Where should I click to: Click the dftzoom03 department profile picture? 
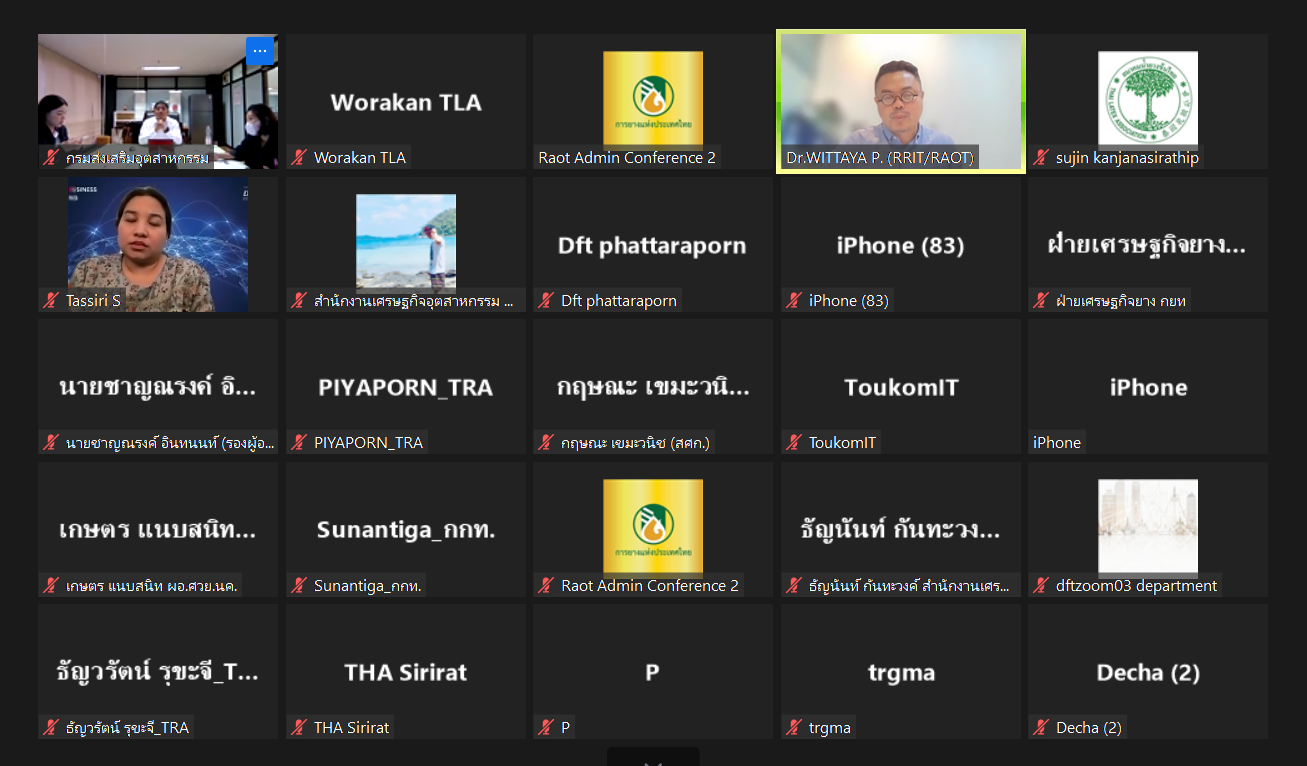(x=1148, y=527)
